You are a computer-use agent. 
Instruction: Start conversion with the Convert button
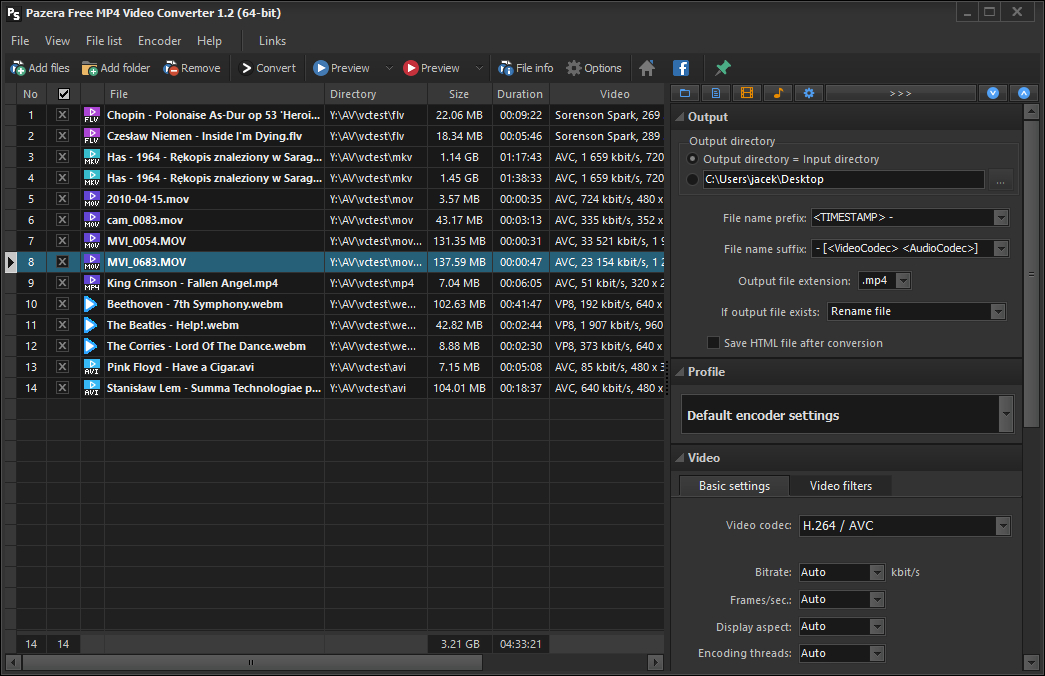tap(268, 68)
